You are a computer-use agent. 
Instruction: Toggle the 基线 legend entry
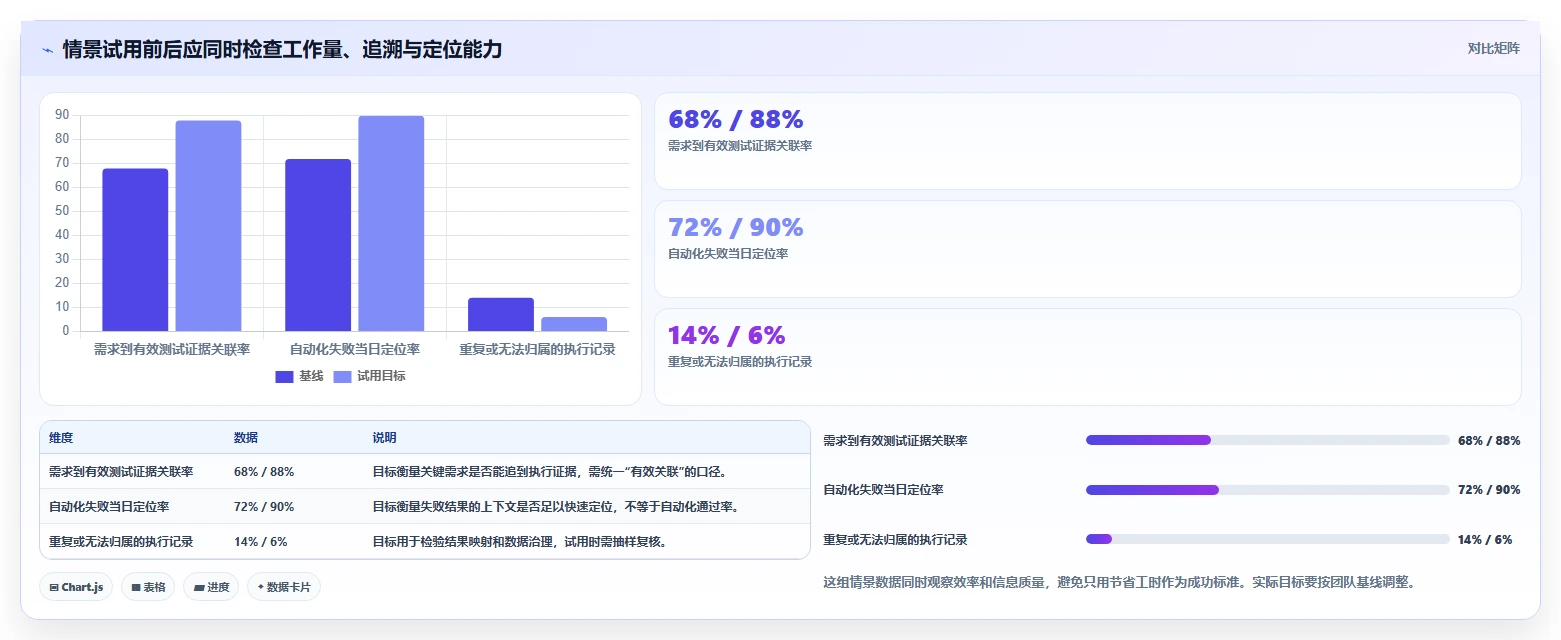299,376
